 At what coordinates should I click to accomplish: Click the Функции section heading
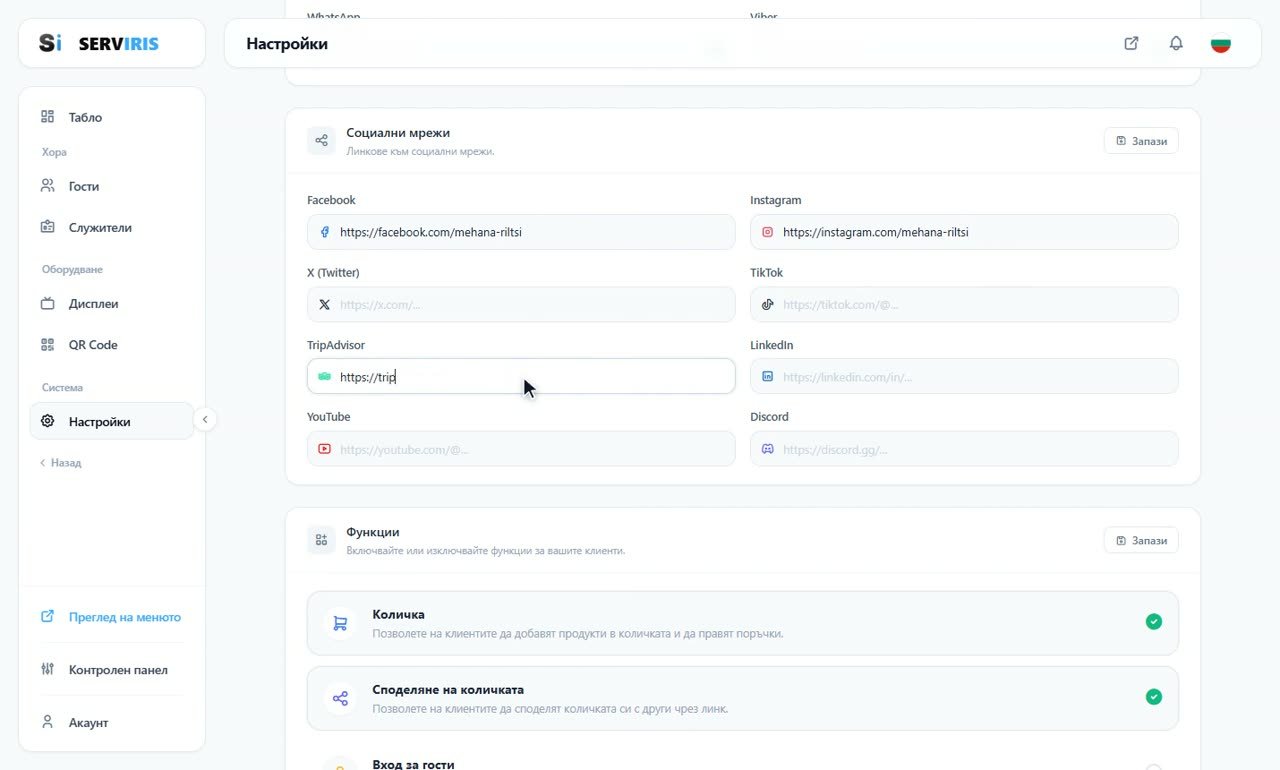pyautogui.click(x=373, y=532)
